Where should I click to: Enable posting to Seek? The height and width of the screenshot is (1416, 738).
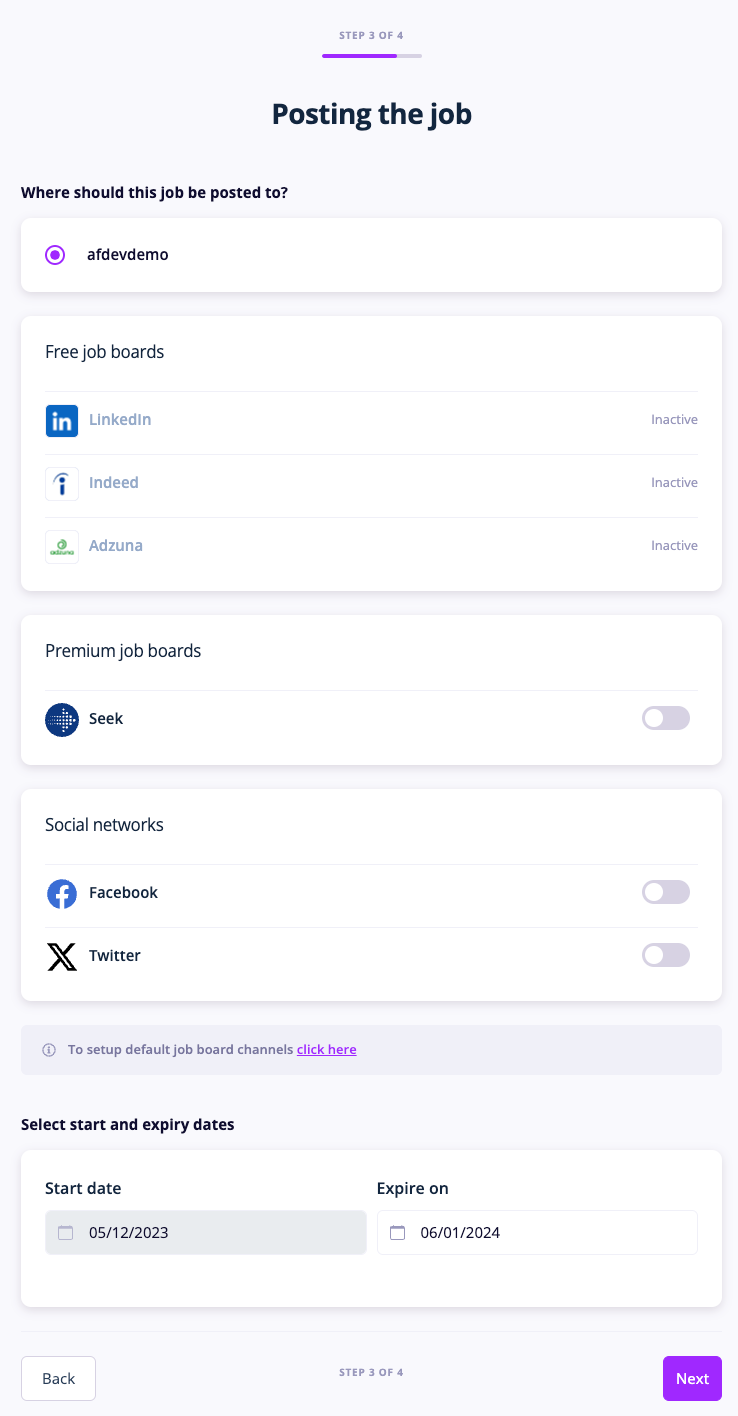(665, 718)
